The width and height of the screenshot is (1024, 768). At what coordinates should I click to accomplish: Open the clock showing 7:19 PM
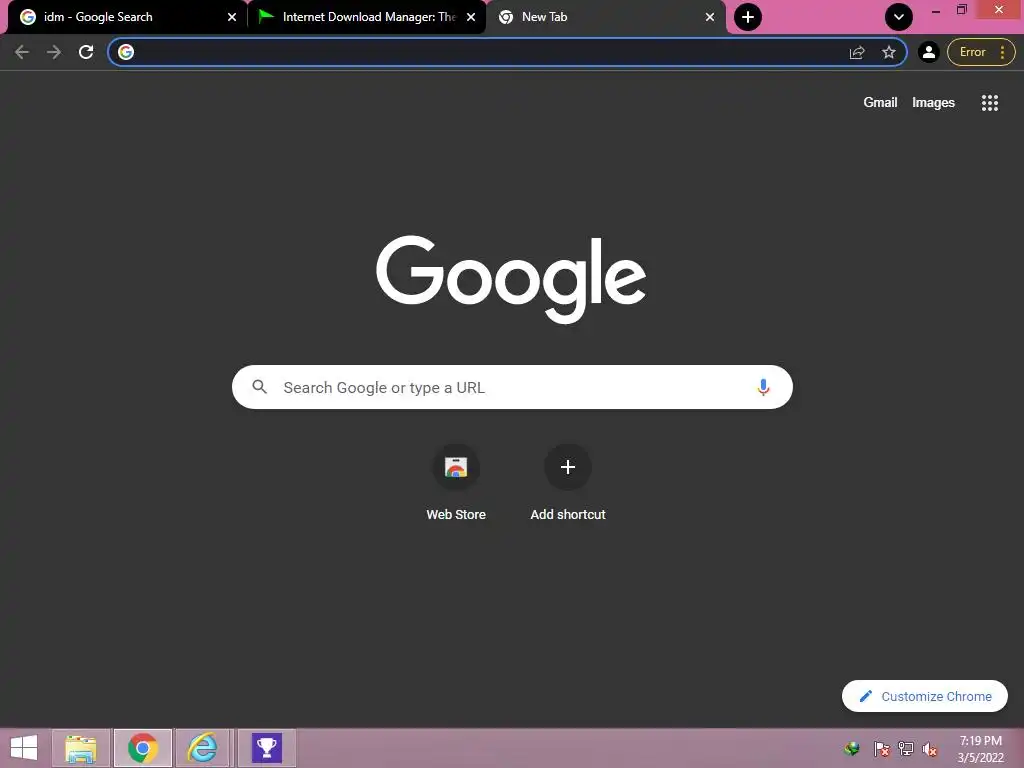(x=980, y=749)
